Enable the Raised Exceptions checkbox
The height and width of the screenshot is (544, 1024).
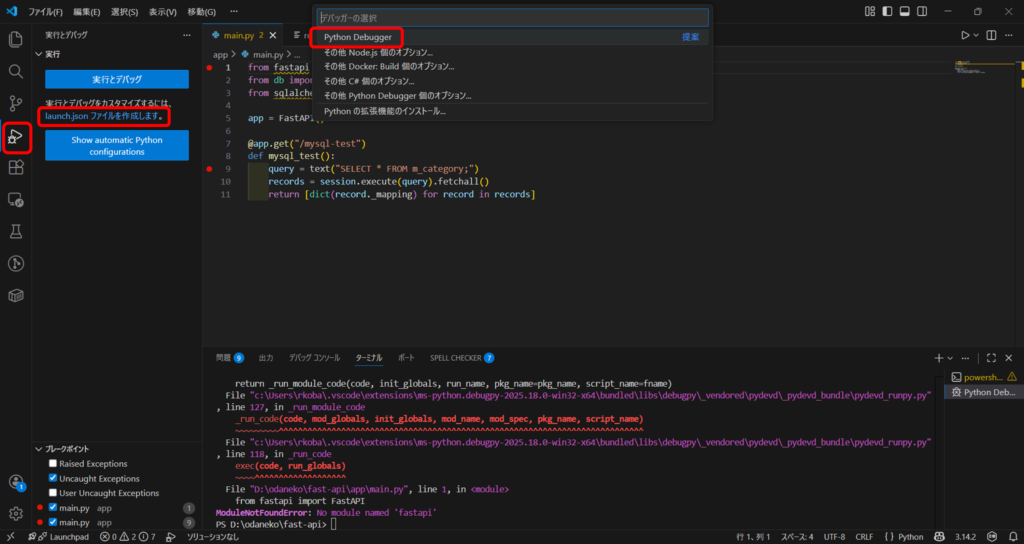tap(53, 464)
